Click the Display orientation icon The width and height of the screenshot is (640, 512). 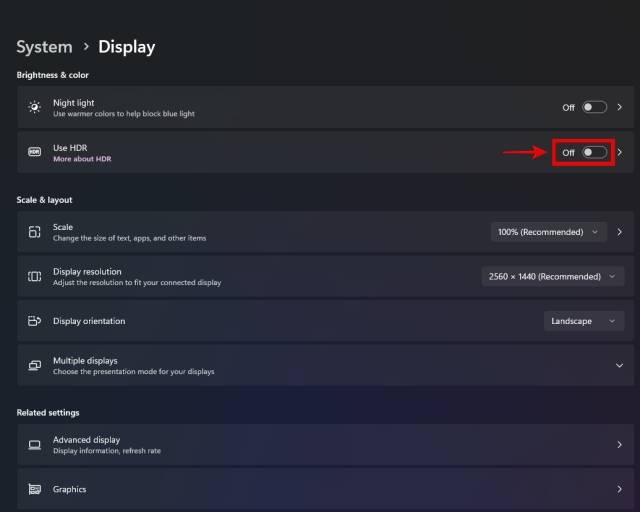(35, 321)
